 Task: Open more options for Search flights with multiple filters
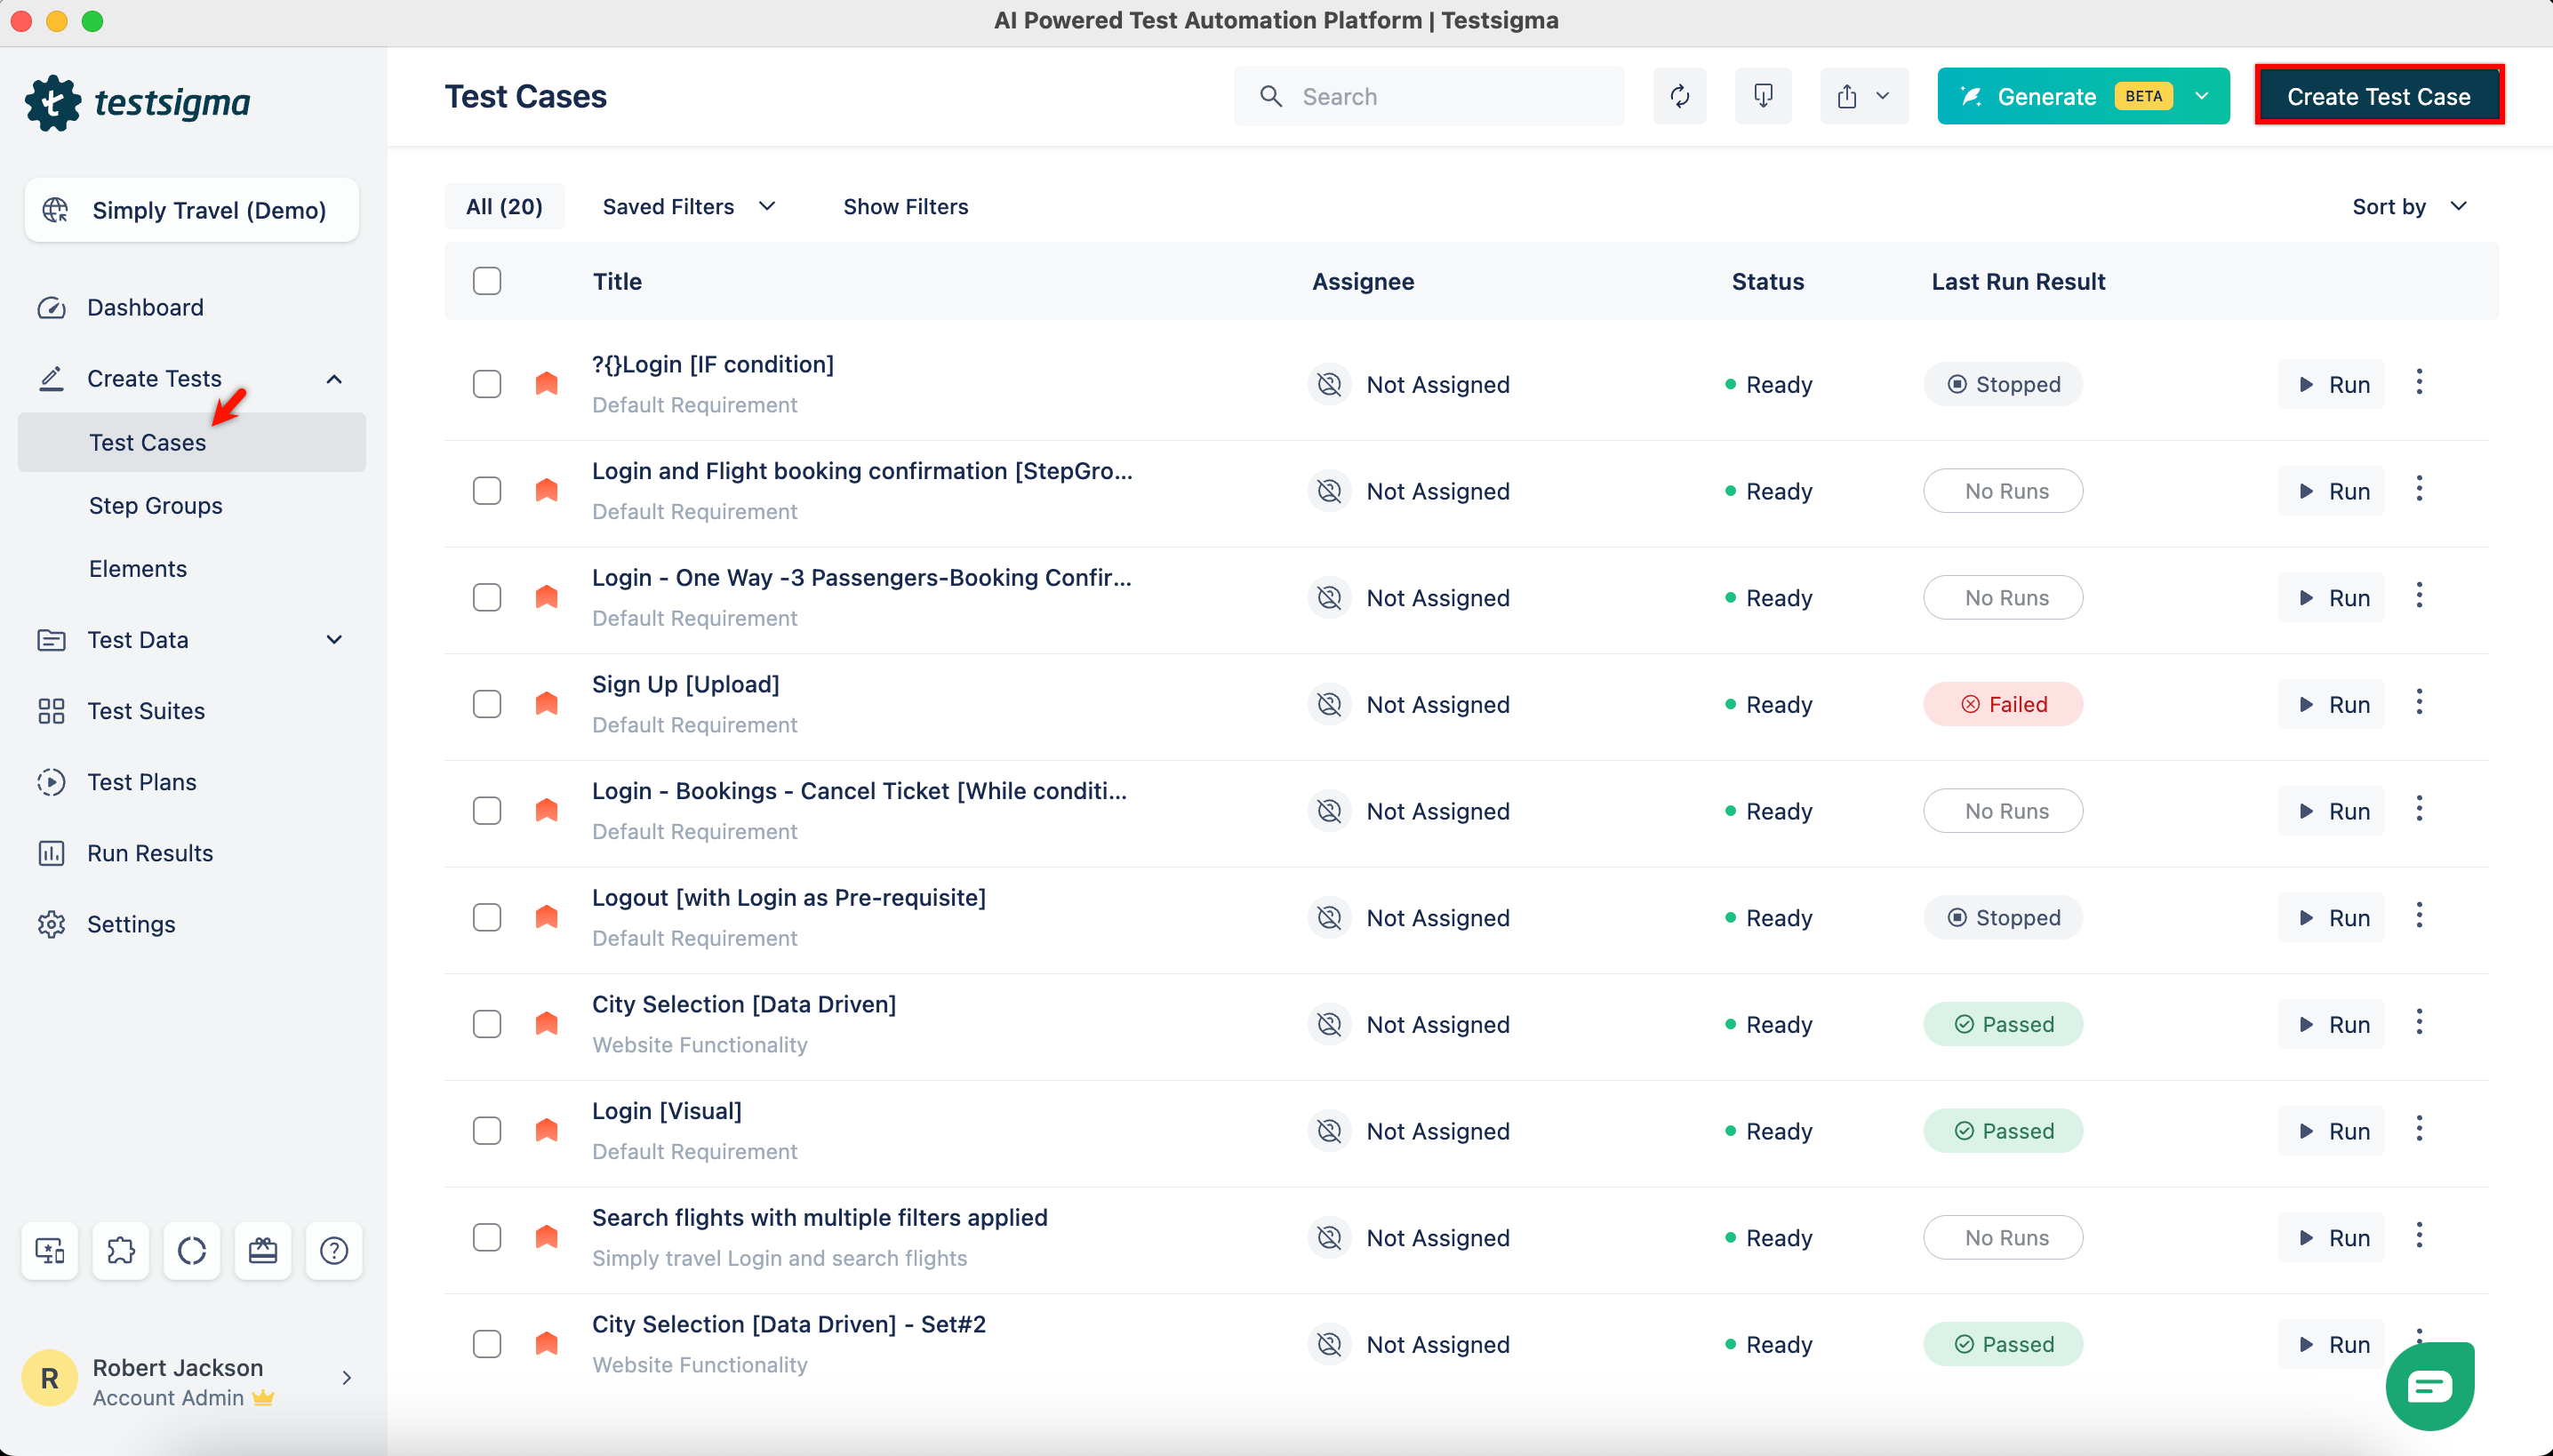click(x=2419, y=1235)
